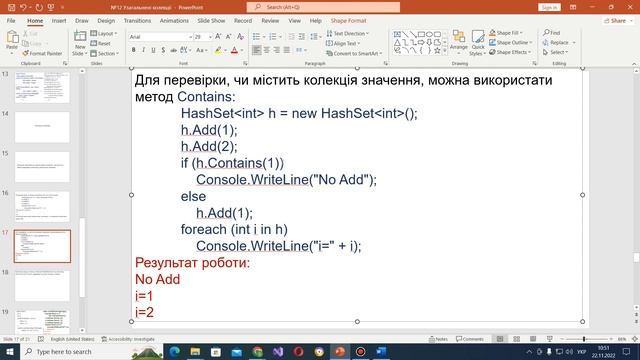The height and width of the screenshot is (360, 640).
Task: Justify the text
Action: coord(287,50)
